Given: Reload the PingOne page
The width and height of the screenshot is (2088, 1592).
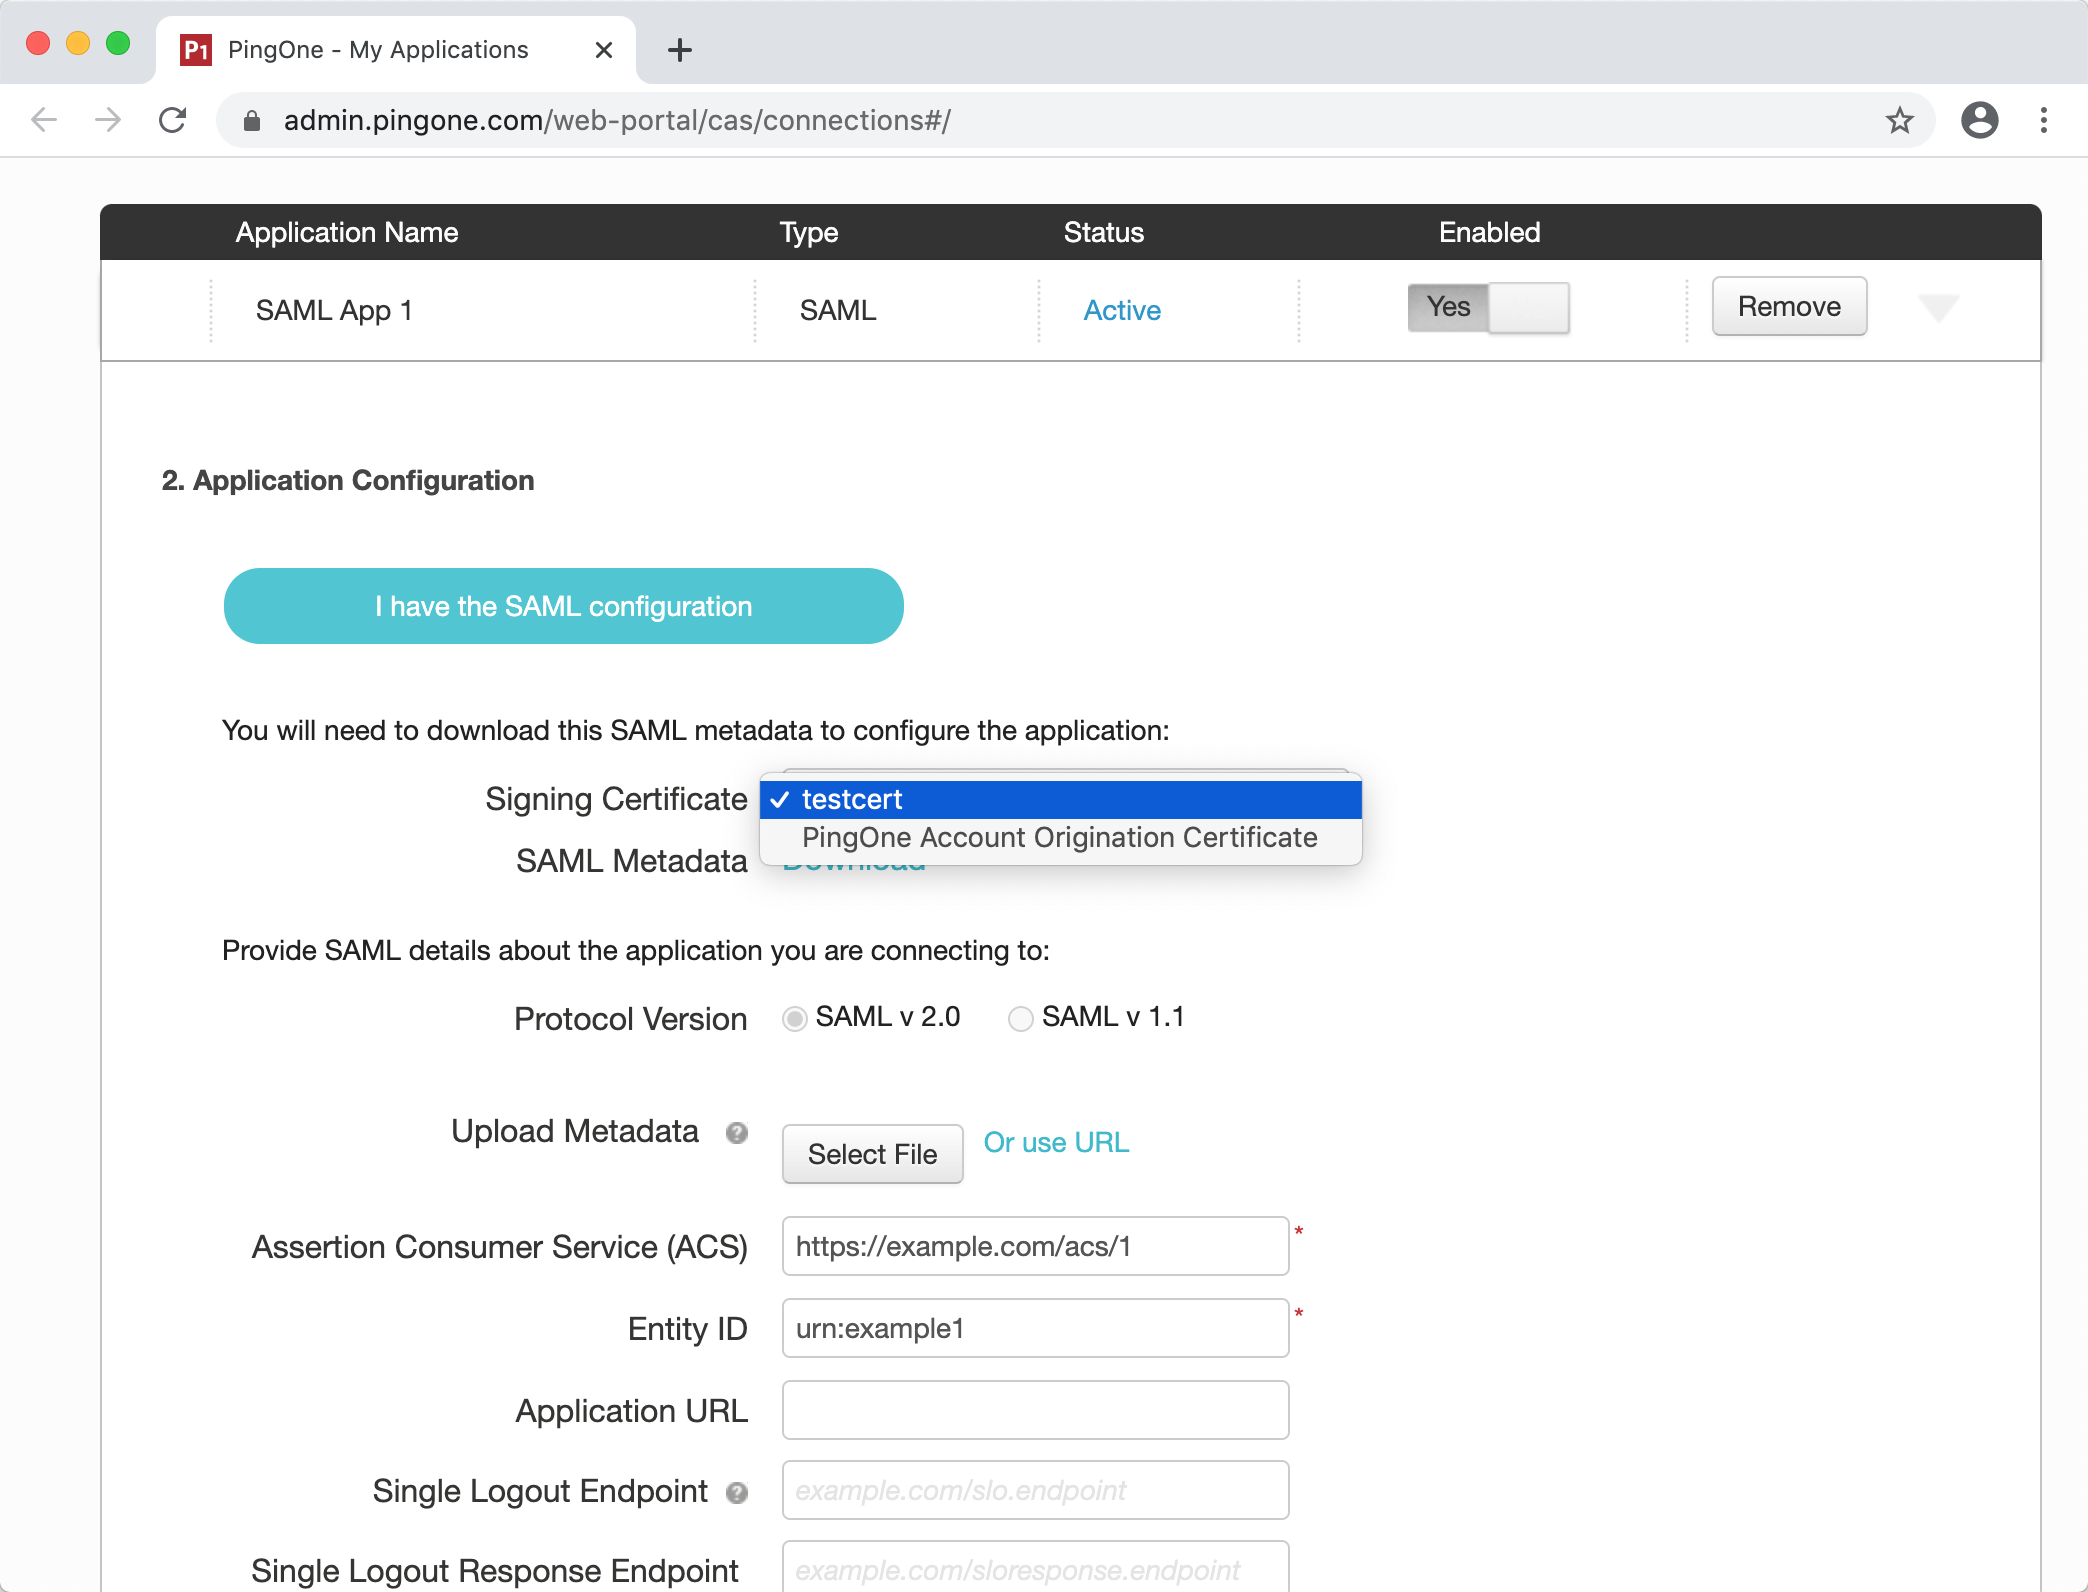Looking at the screenshot, I should coord(173,120).
